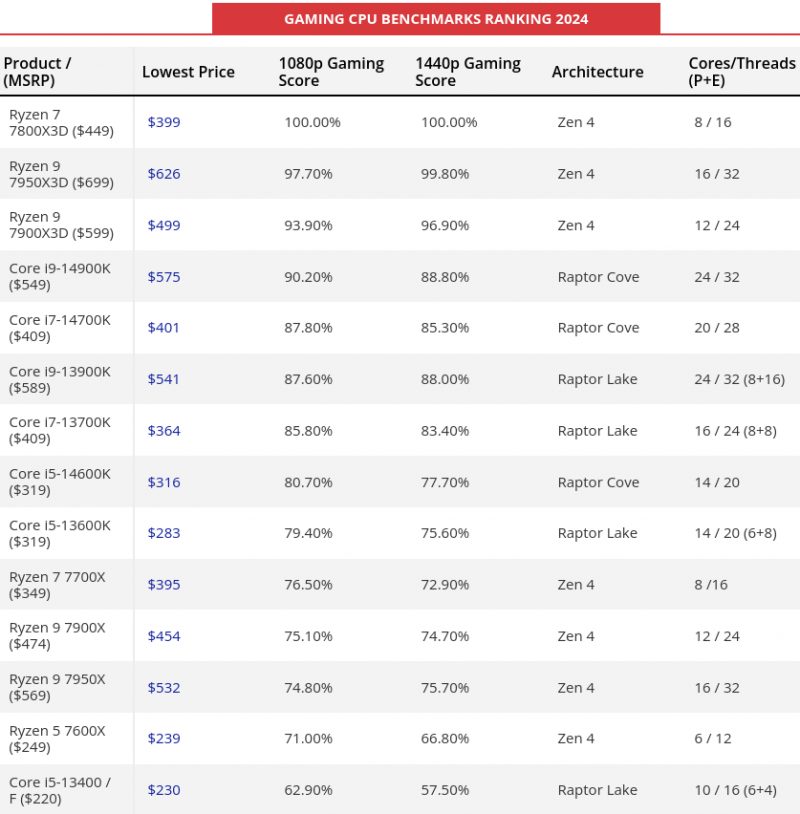This screenshot has height=814, width=800.
Task: Open the $401 Core i7-14700K price link
Action: 164,328
